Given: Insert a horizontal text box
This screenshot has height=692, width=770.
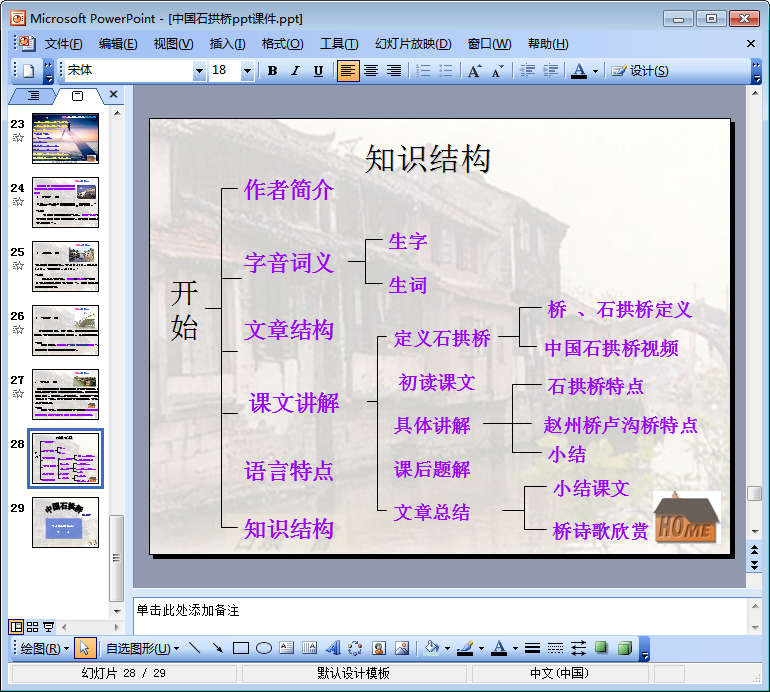Looking at the screenshot, I should tap(287, 648).
